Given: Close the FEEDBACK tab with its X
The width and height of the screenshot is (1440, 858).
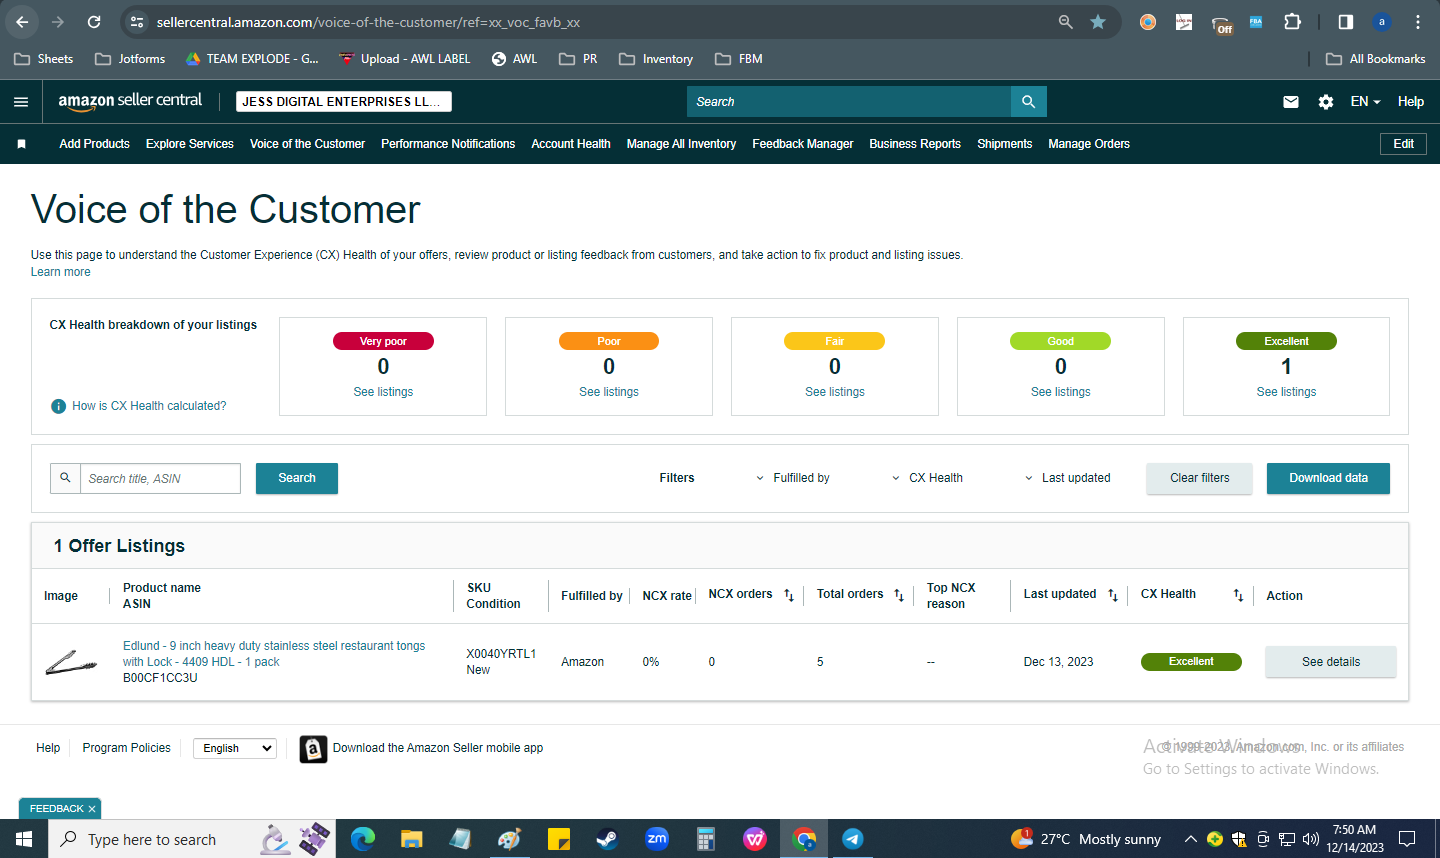Looking at the screenshot, I should point(92,809).
